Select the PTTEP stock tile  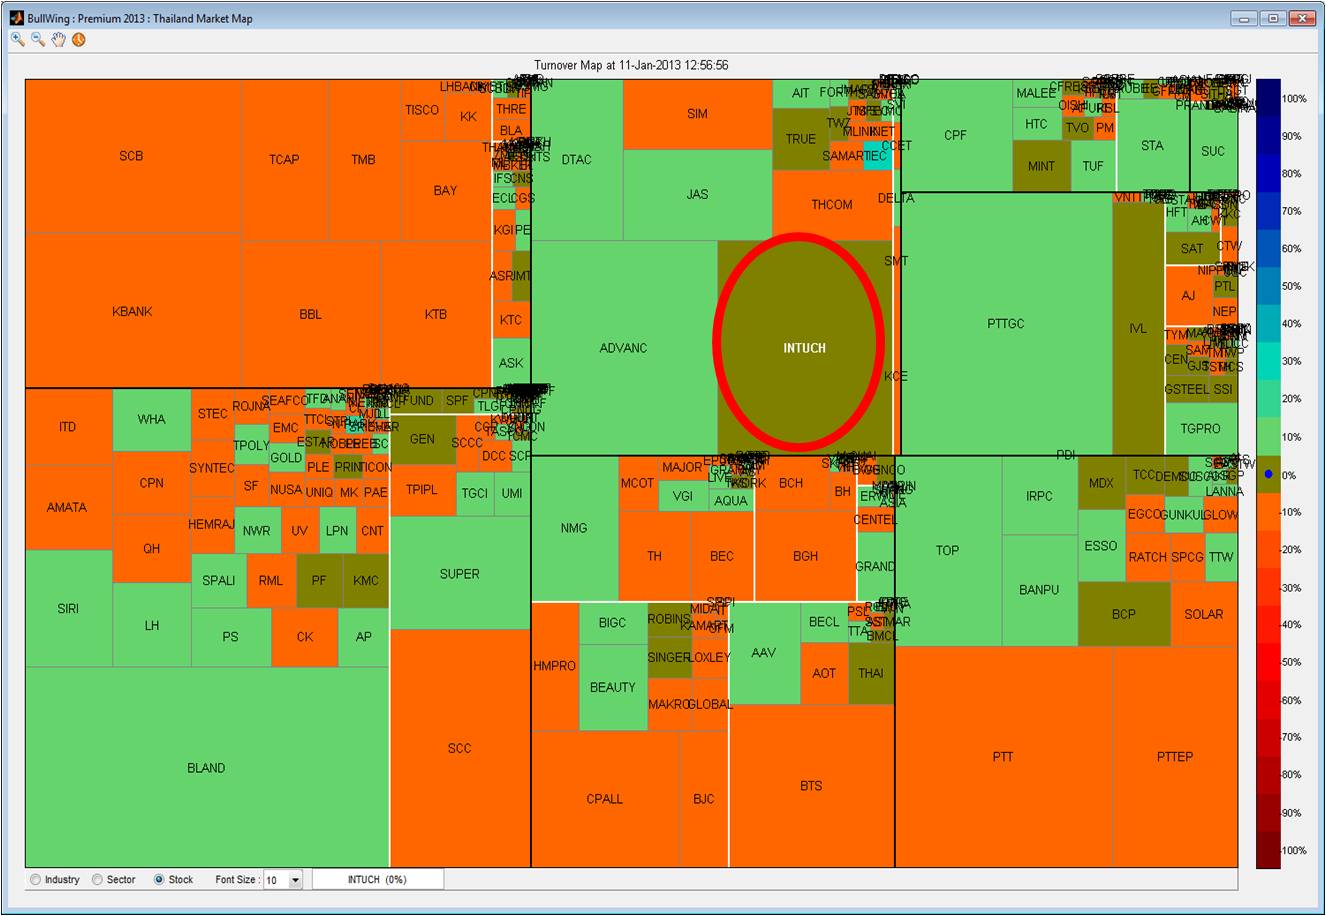[1175, 757]
